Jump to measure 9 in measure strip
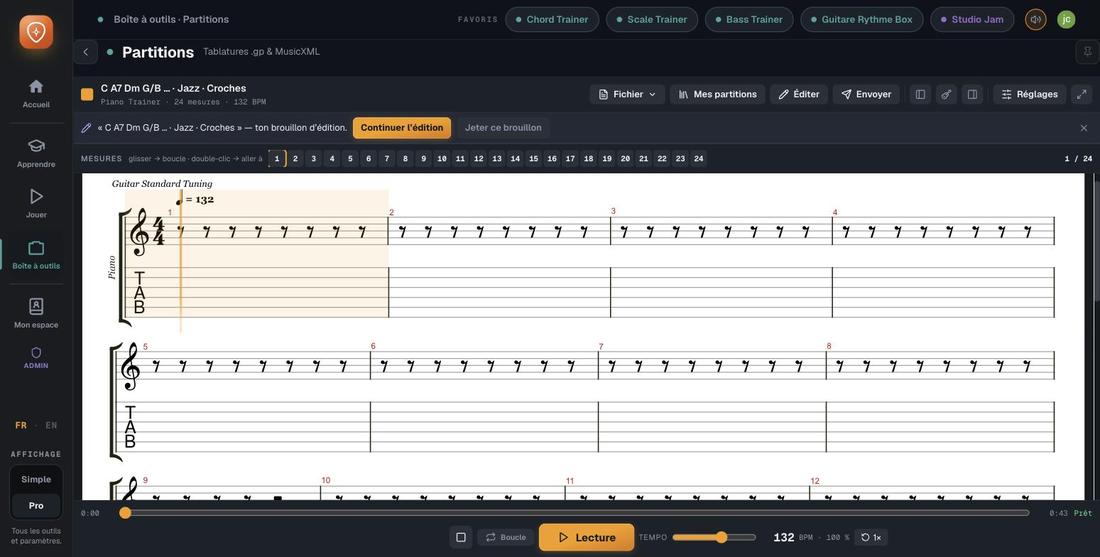Screen dimensions: 1100x557 click(x=423, y=159)
